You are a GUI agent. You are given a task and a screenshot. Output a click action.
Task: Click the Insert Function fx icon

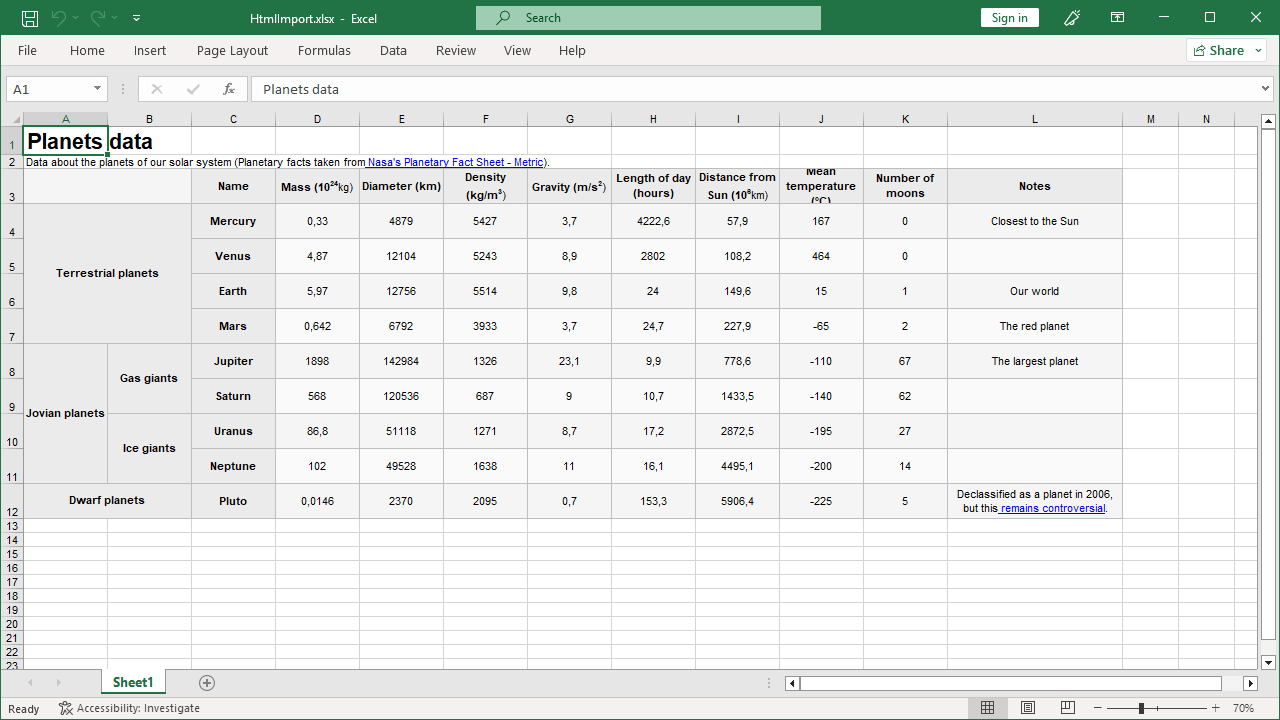click(229, 89)
